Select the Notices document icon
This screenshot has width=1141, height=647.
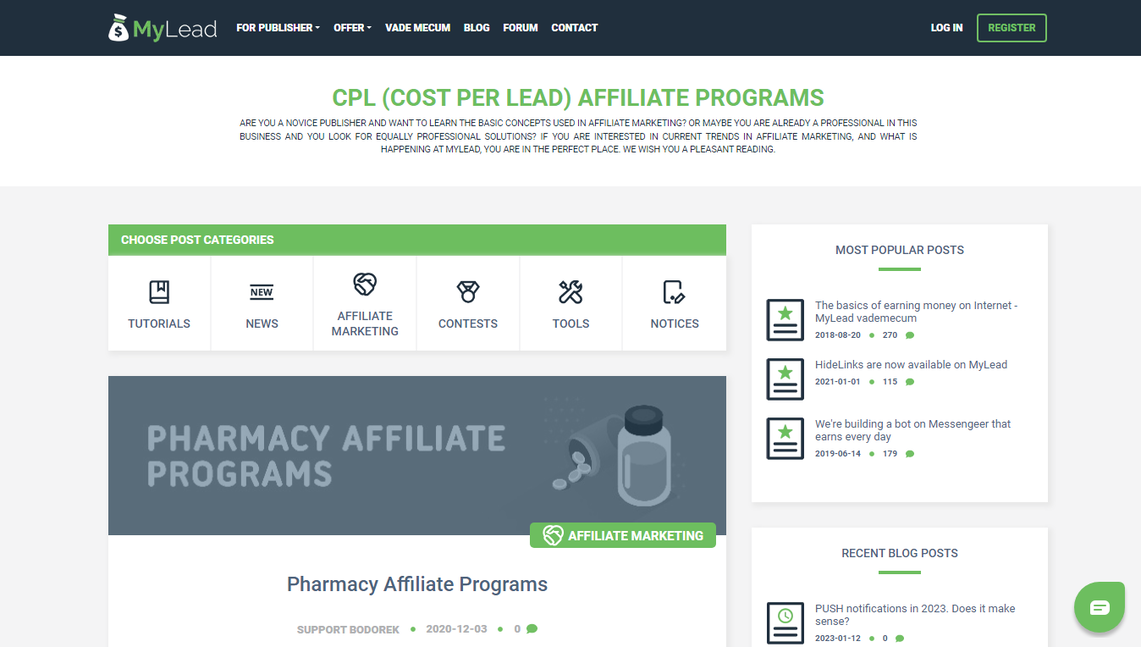[x=674, y=292]
